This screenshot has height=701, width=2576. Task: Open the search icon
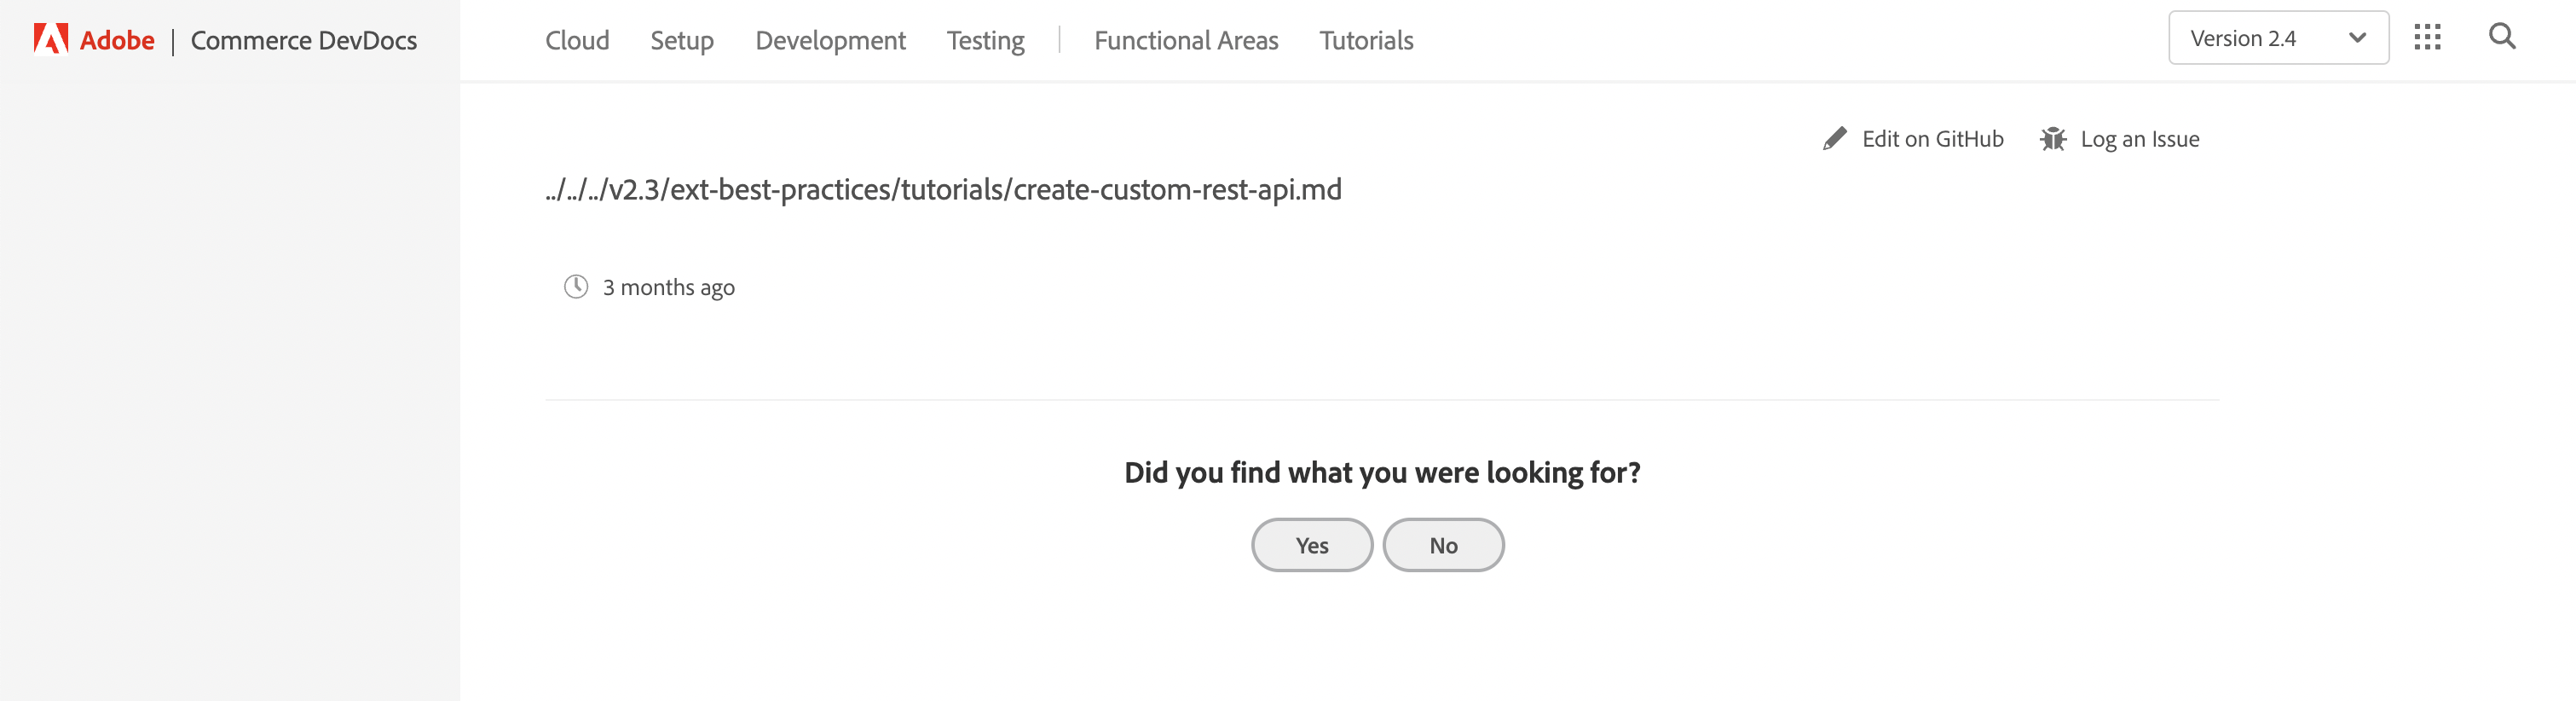pyautogui.click(x=2502, y=38)
